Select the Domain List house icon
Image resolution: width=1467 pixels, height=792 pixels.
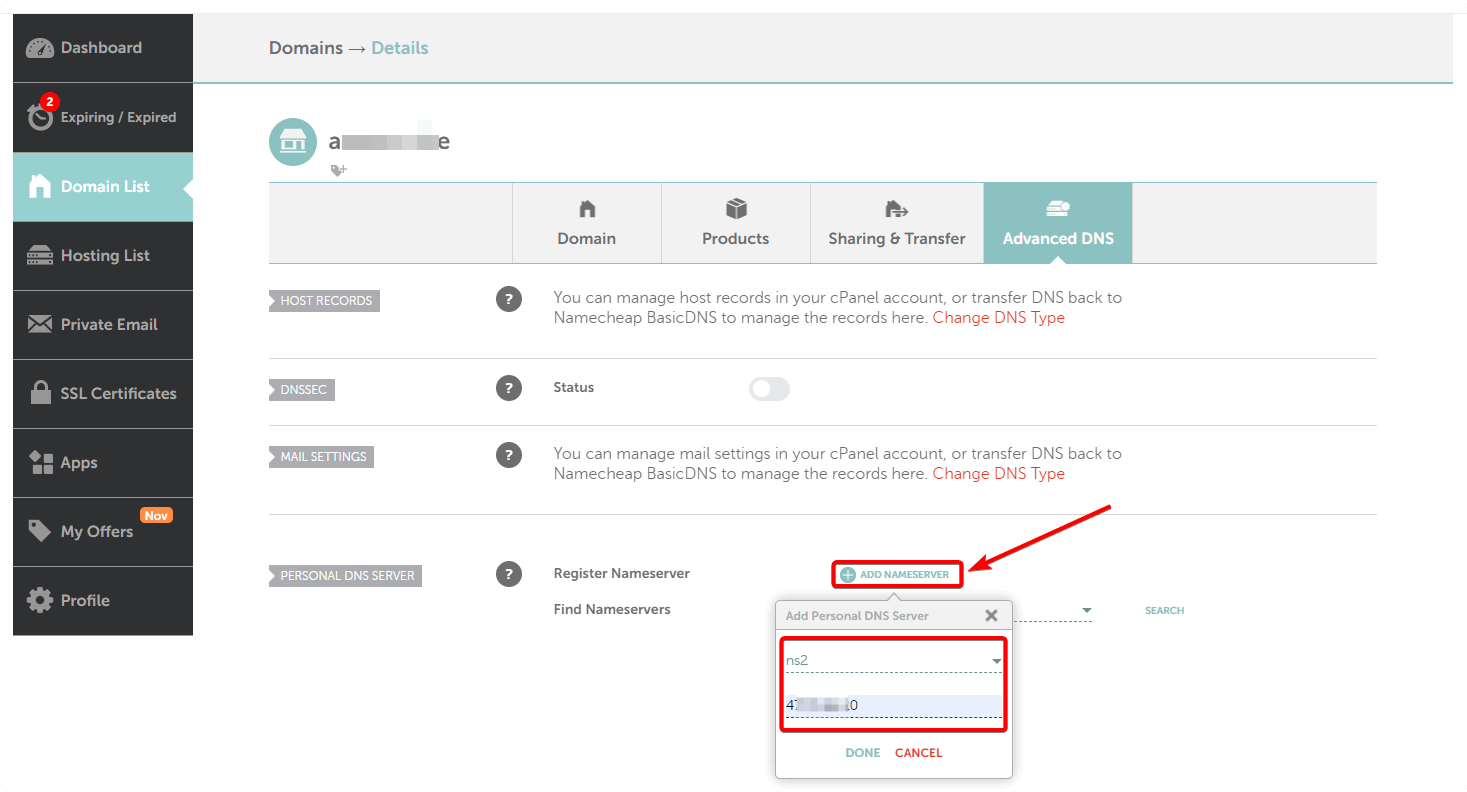(x=40, y=186)
